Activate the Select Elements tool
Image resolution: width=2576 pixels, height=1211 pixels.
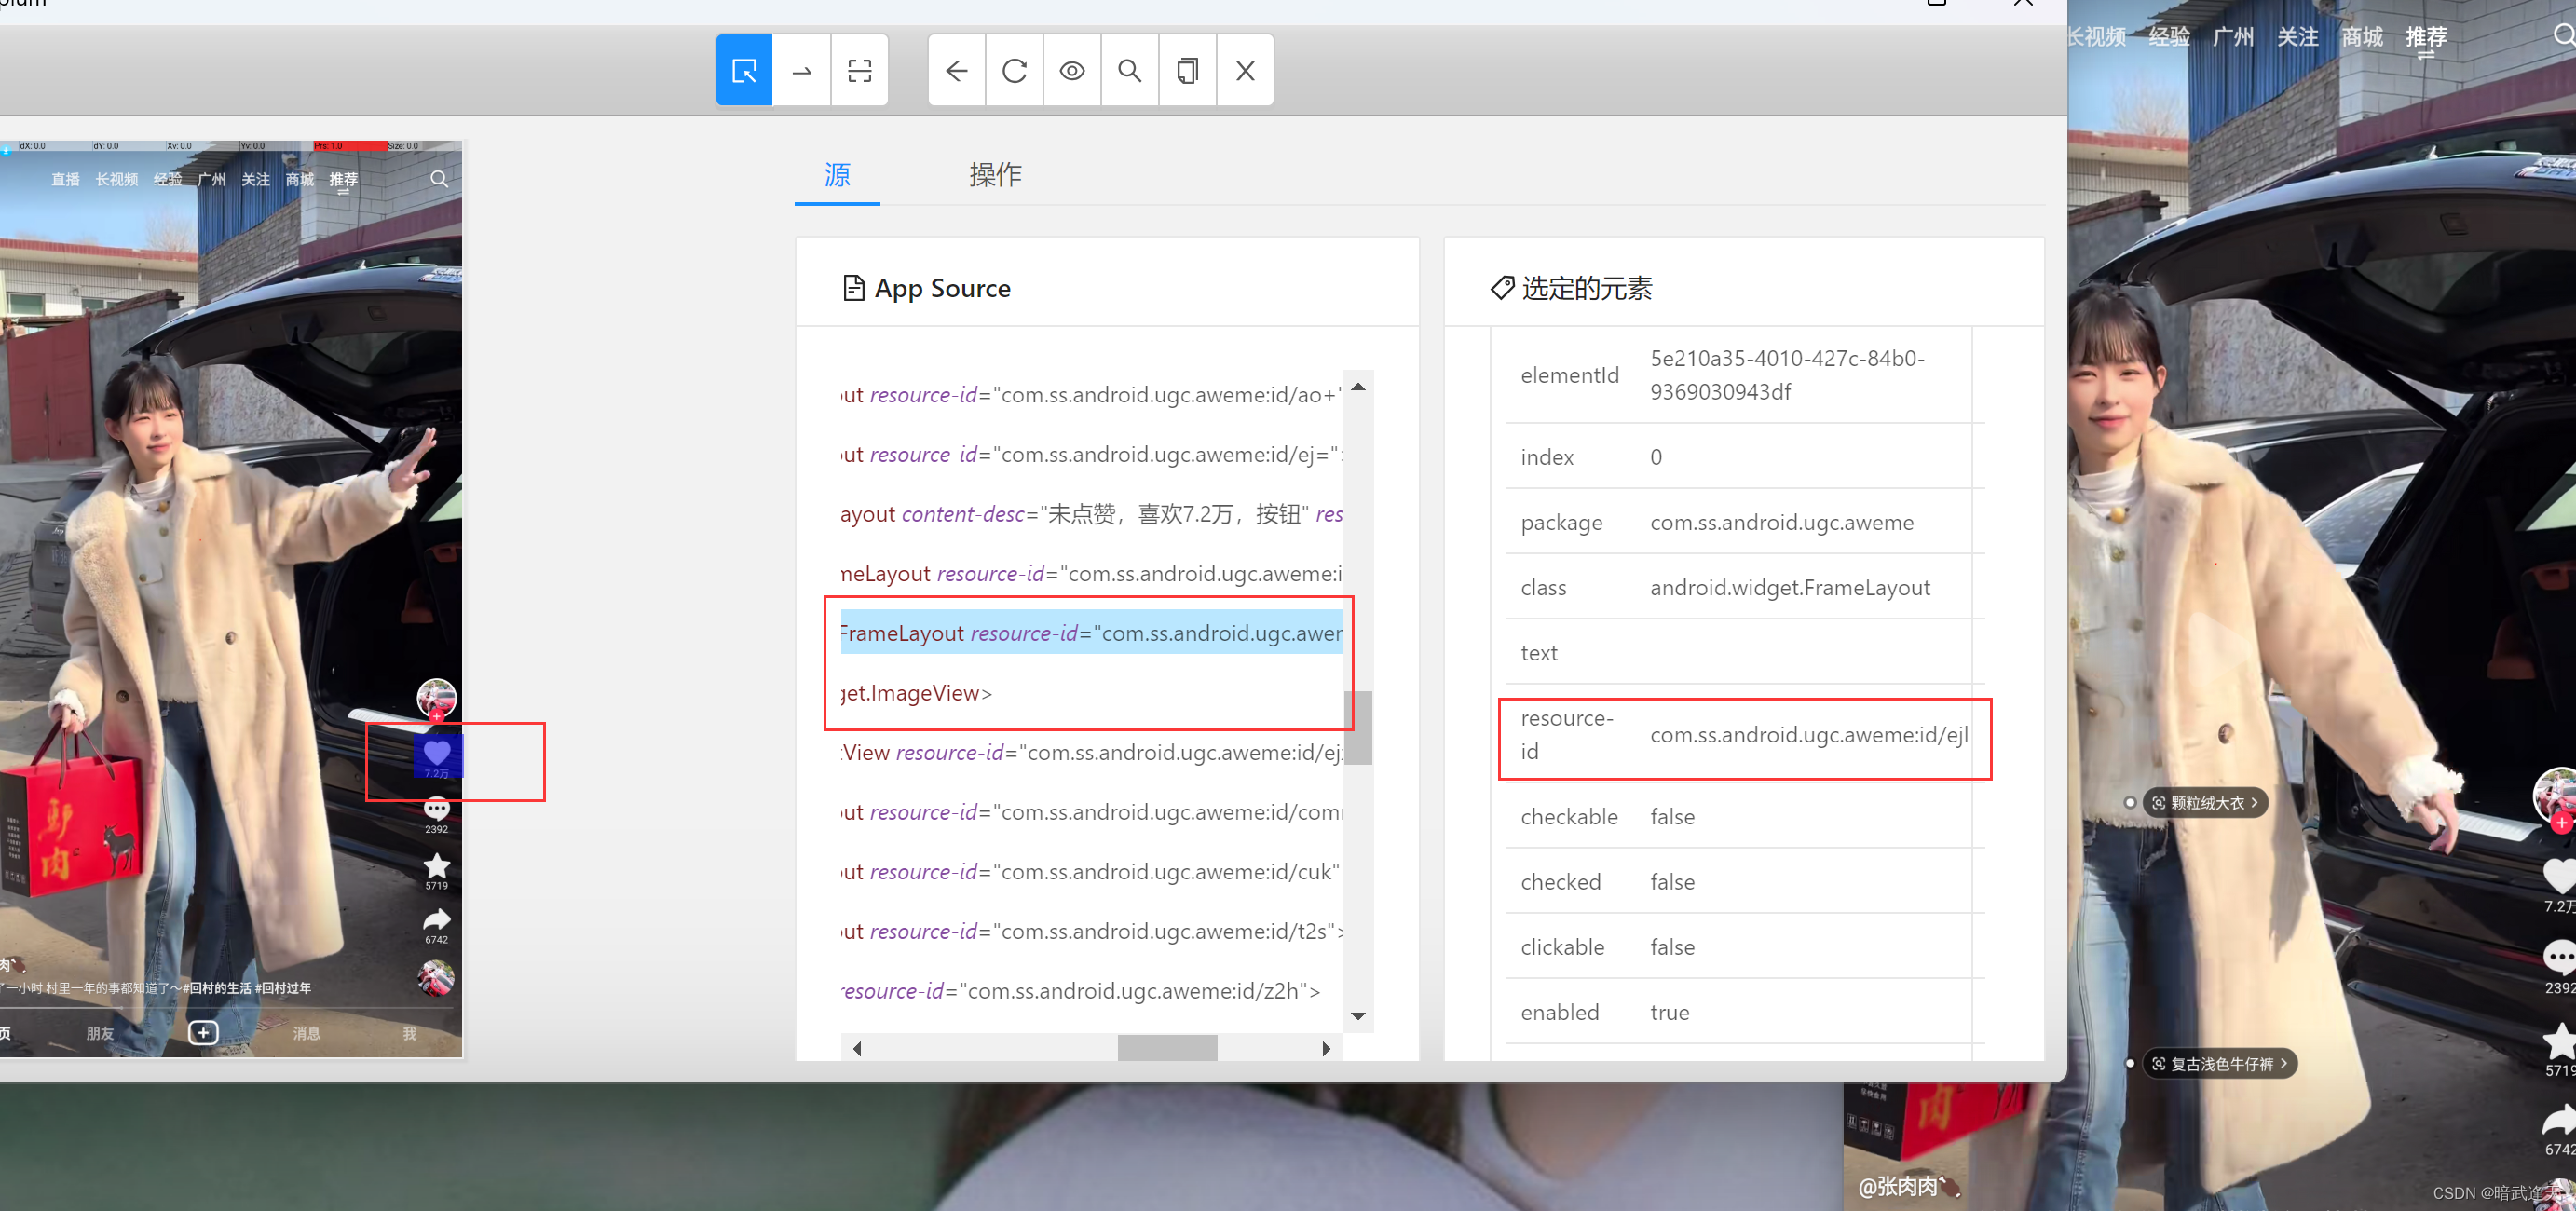744,70
